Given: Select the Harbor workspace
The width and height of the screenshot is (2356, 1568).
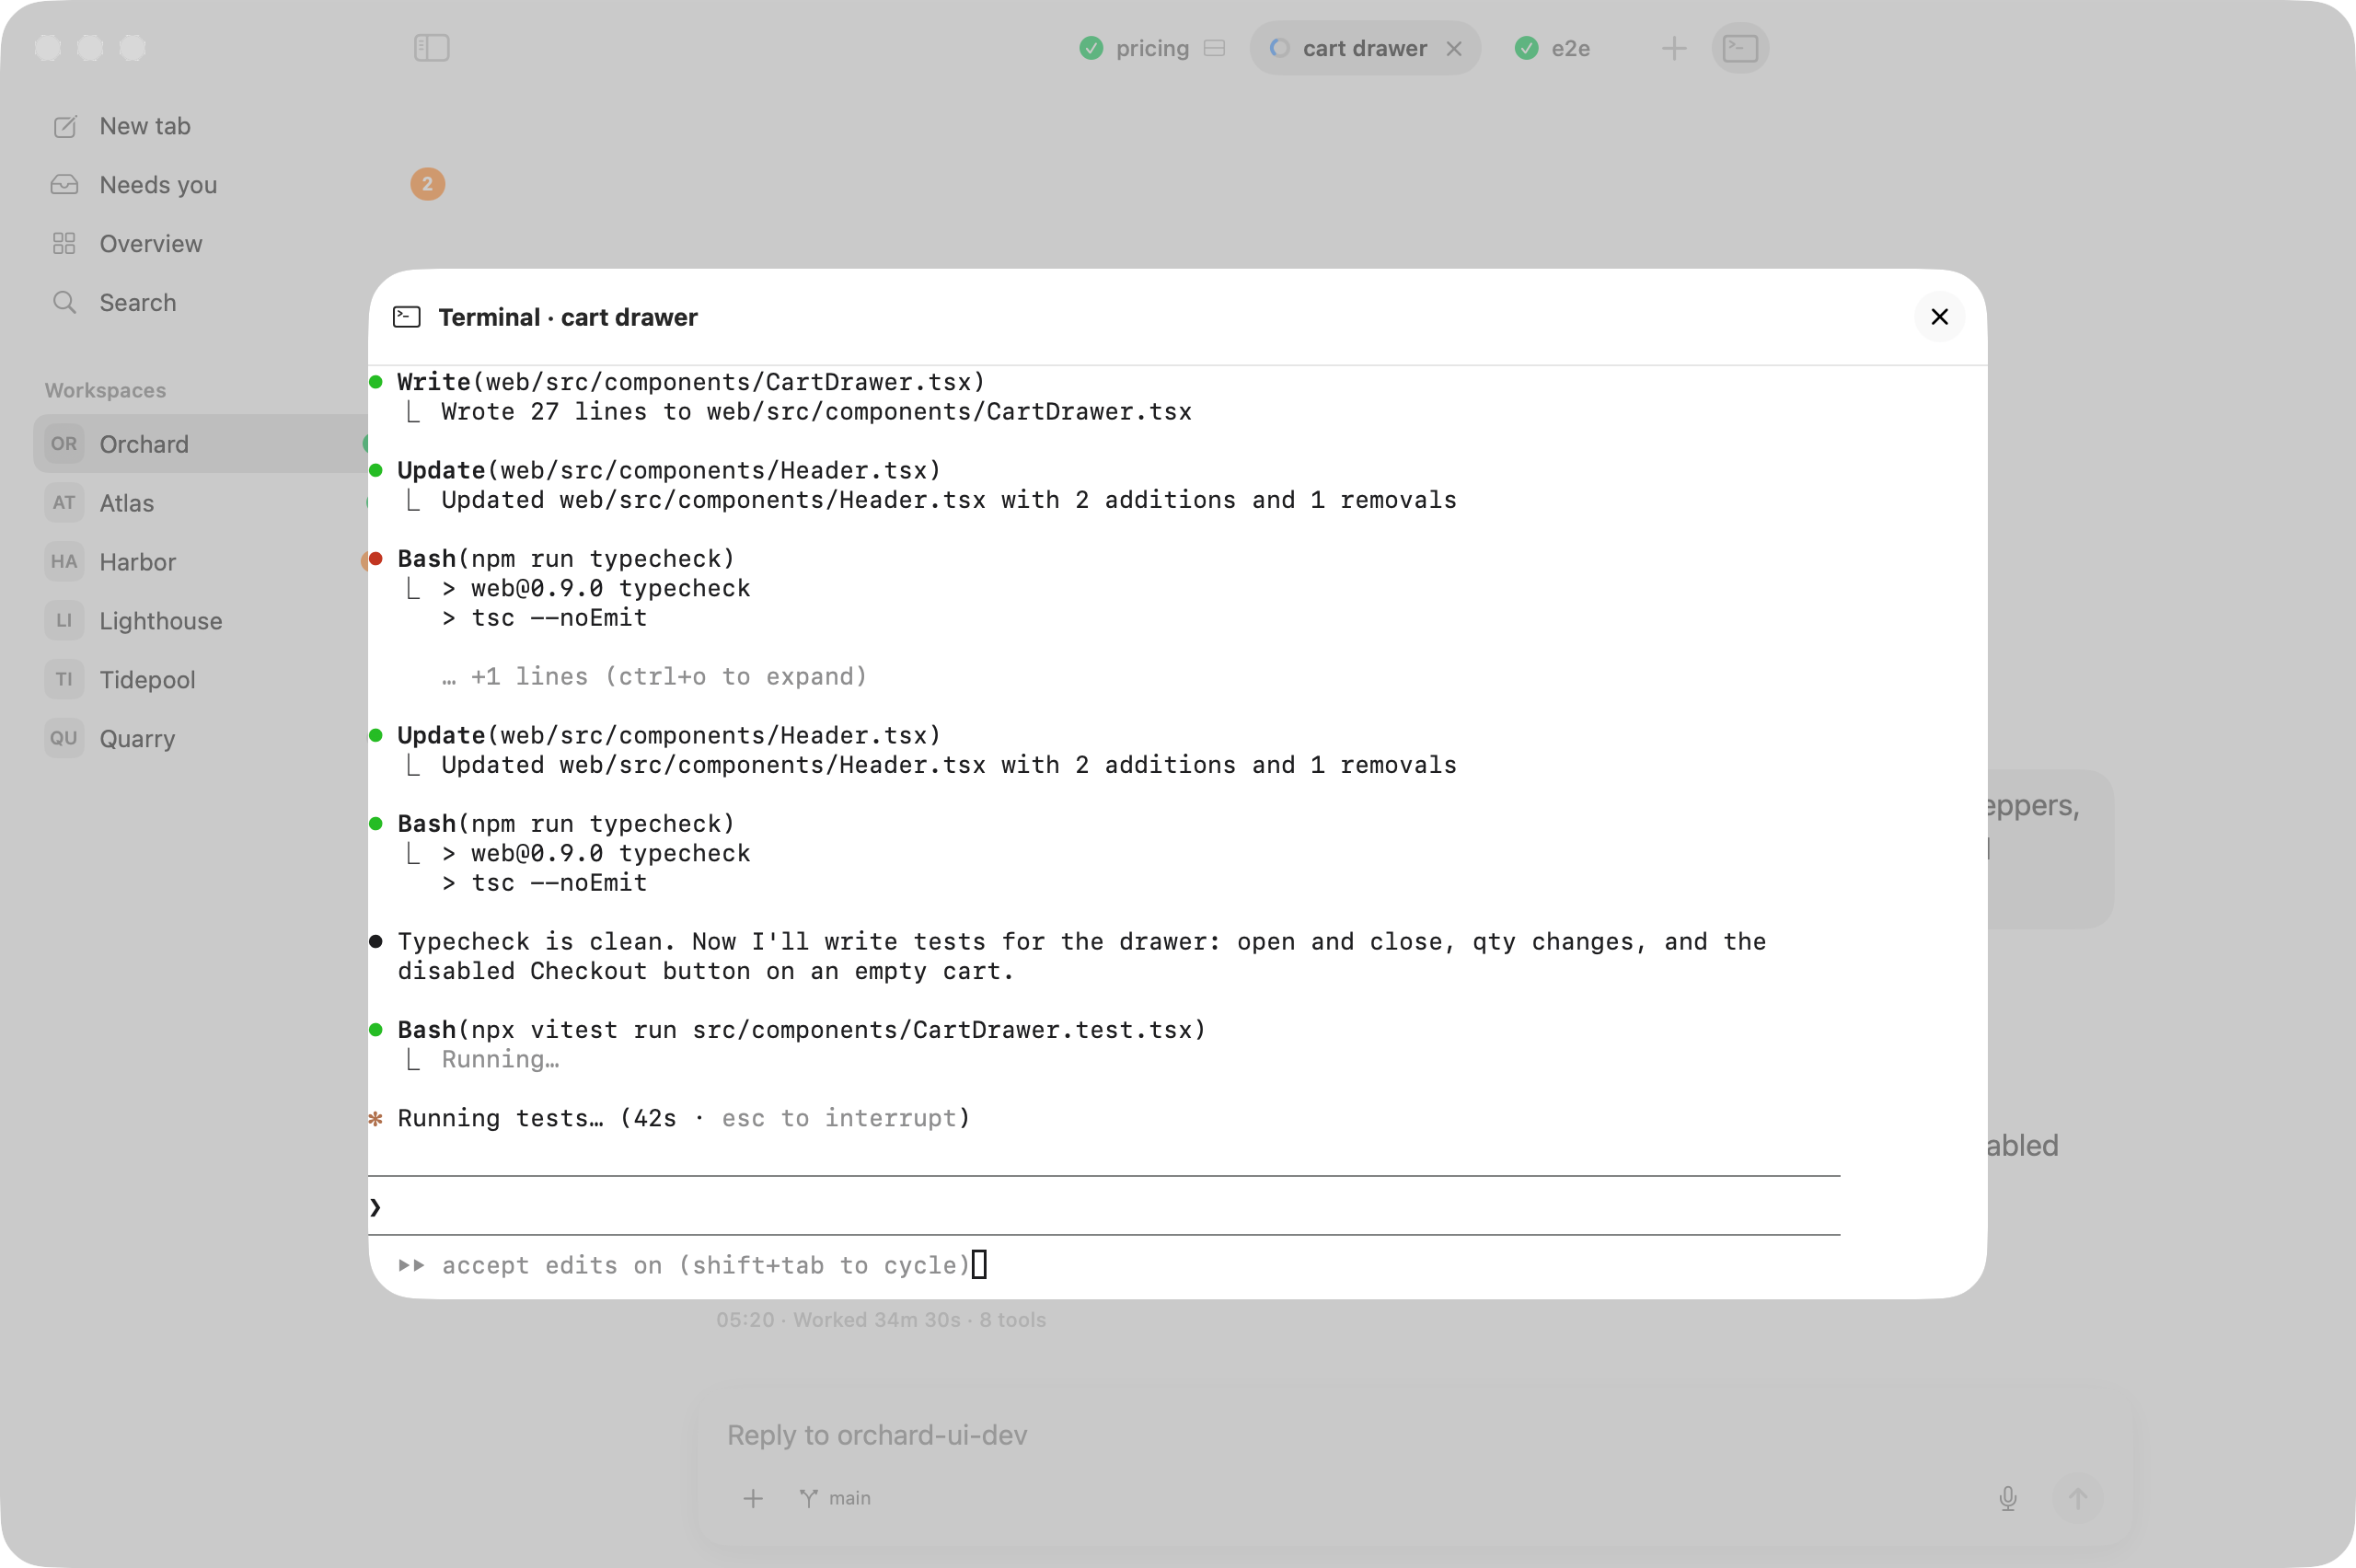Looking at the screenshot, I should tap(200, 562).
